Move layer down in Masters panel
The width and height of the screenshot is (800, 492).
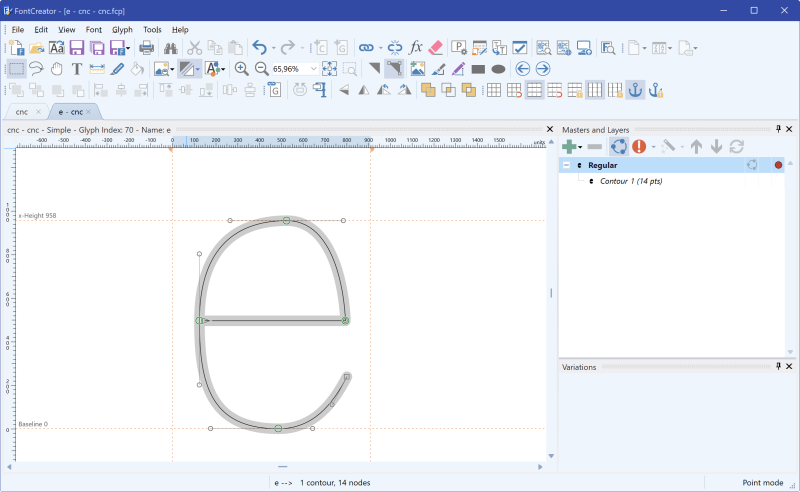pyautogui.click(x=716, y=147)
